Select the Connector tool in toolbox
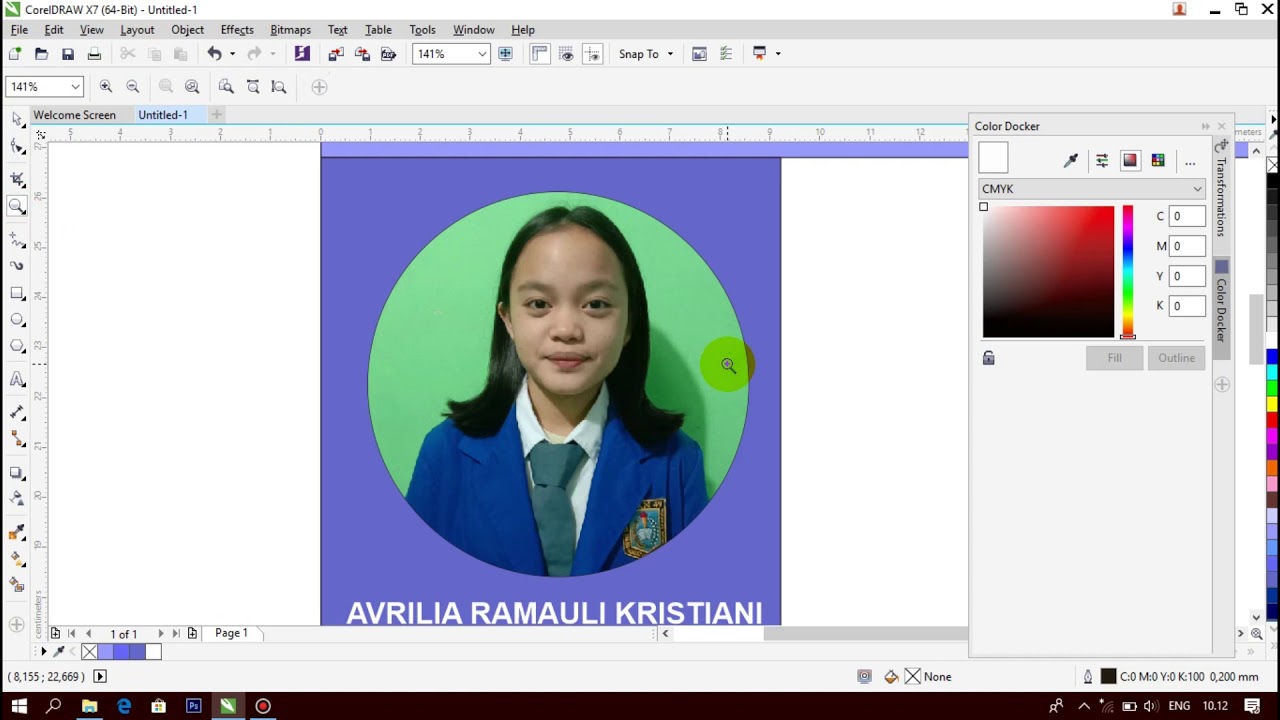 pos(17,439)
